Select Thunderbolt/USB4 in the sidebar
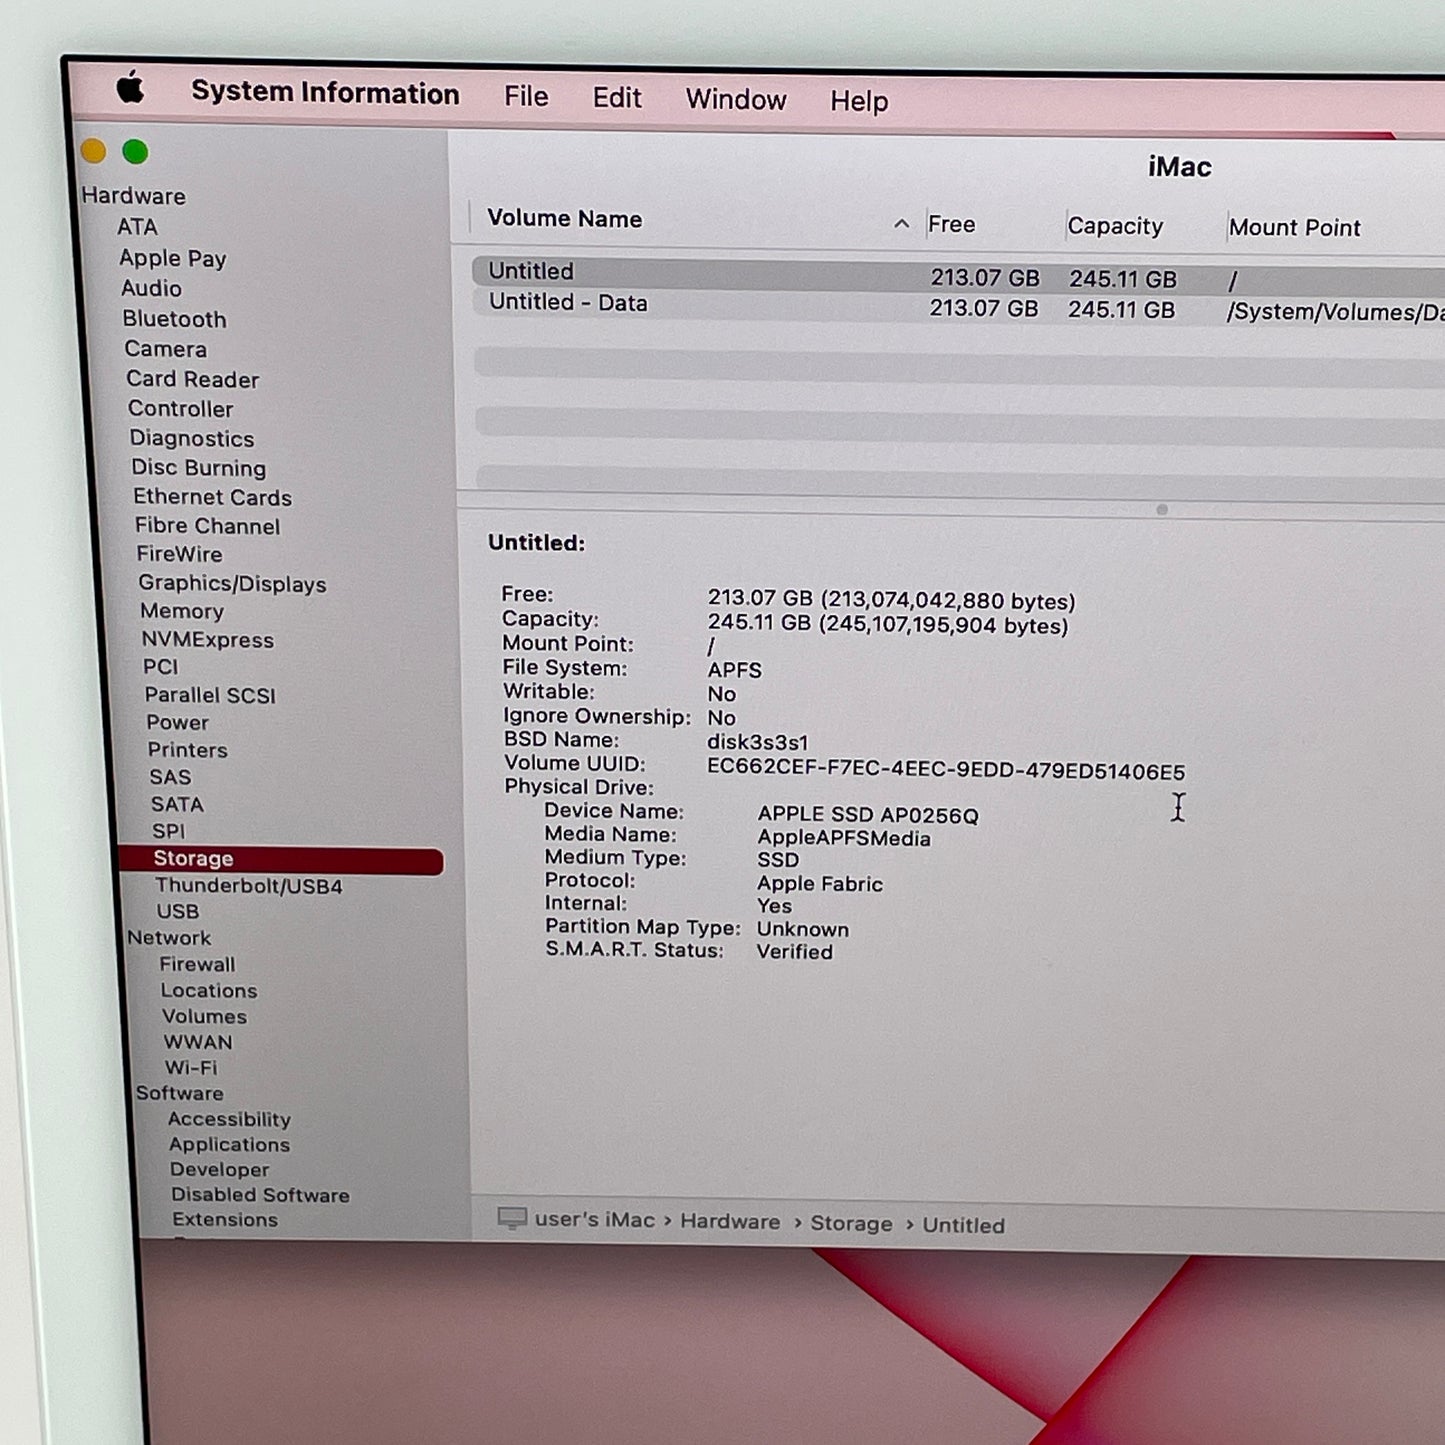Screen dimensions: 1445x1445 pos(249,886)
